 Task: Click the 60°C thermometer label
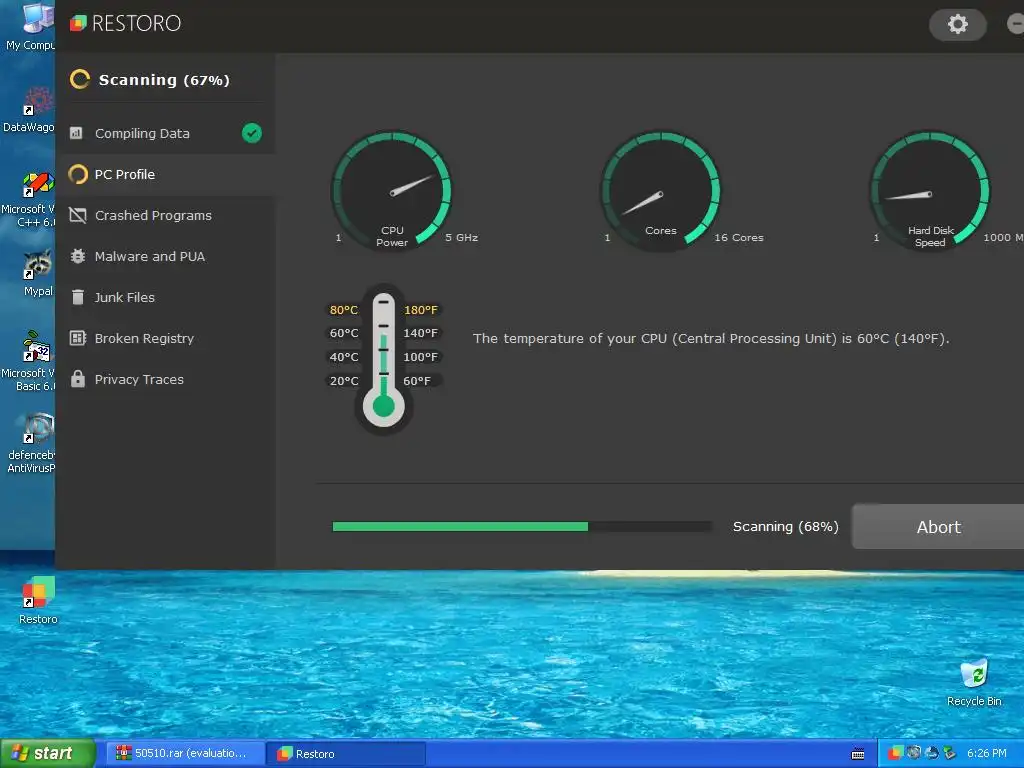tap(344, 333)
